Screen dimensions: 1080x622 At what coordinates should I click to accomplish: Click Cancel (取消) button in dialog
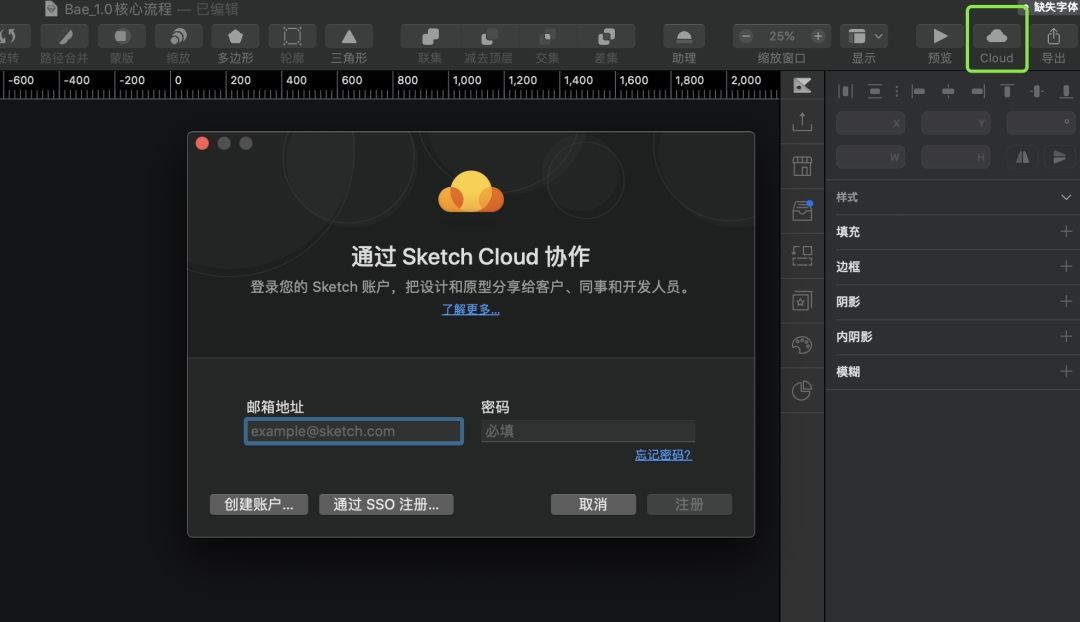[x=593, y=504]
